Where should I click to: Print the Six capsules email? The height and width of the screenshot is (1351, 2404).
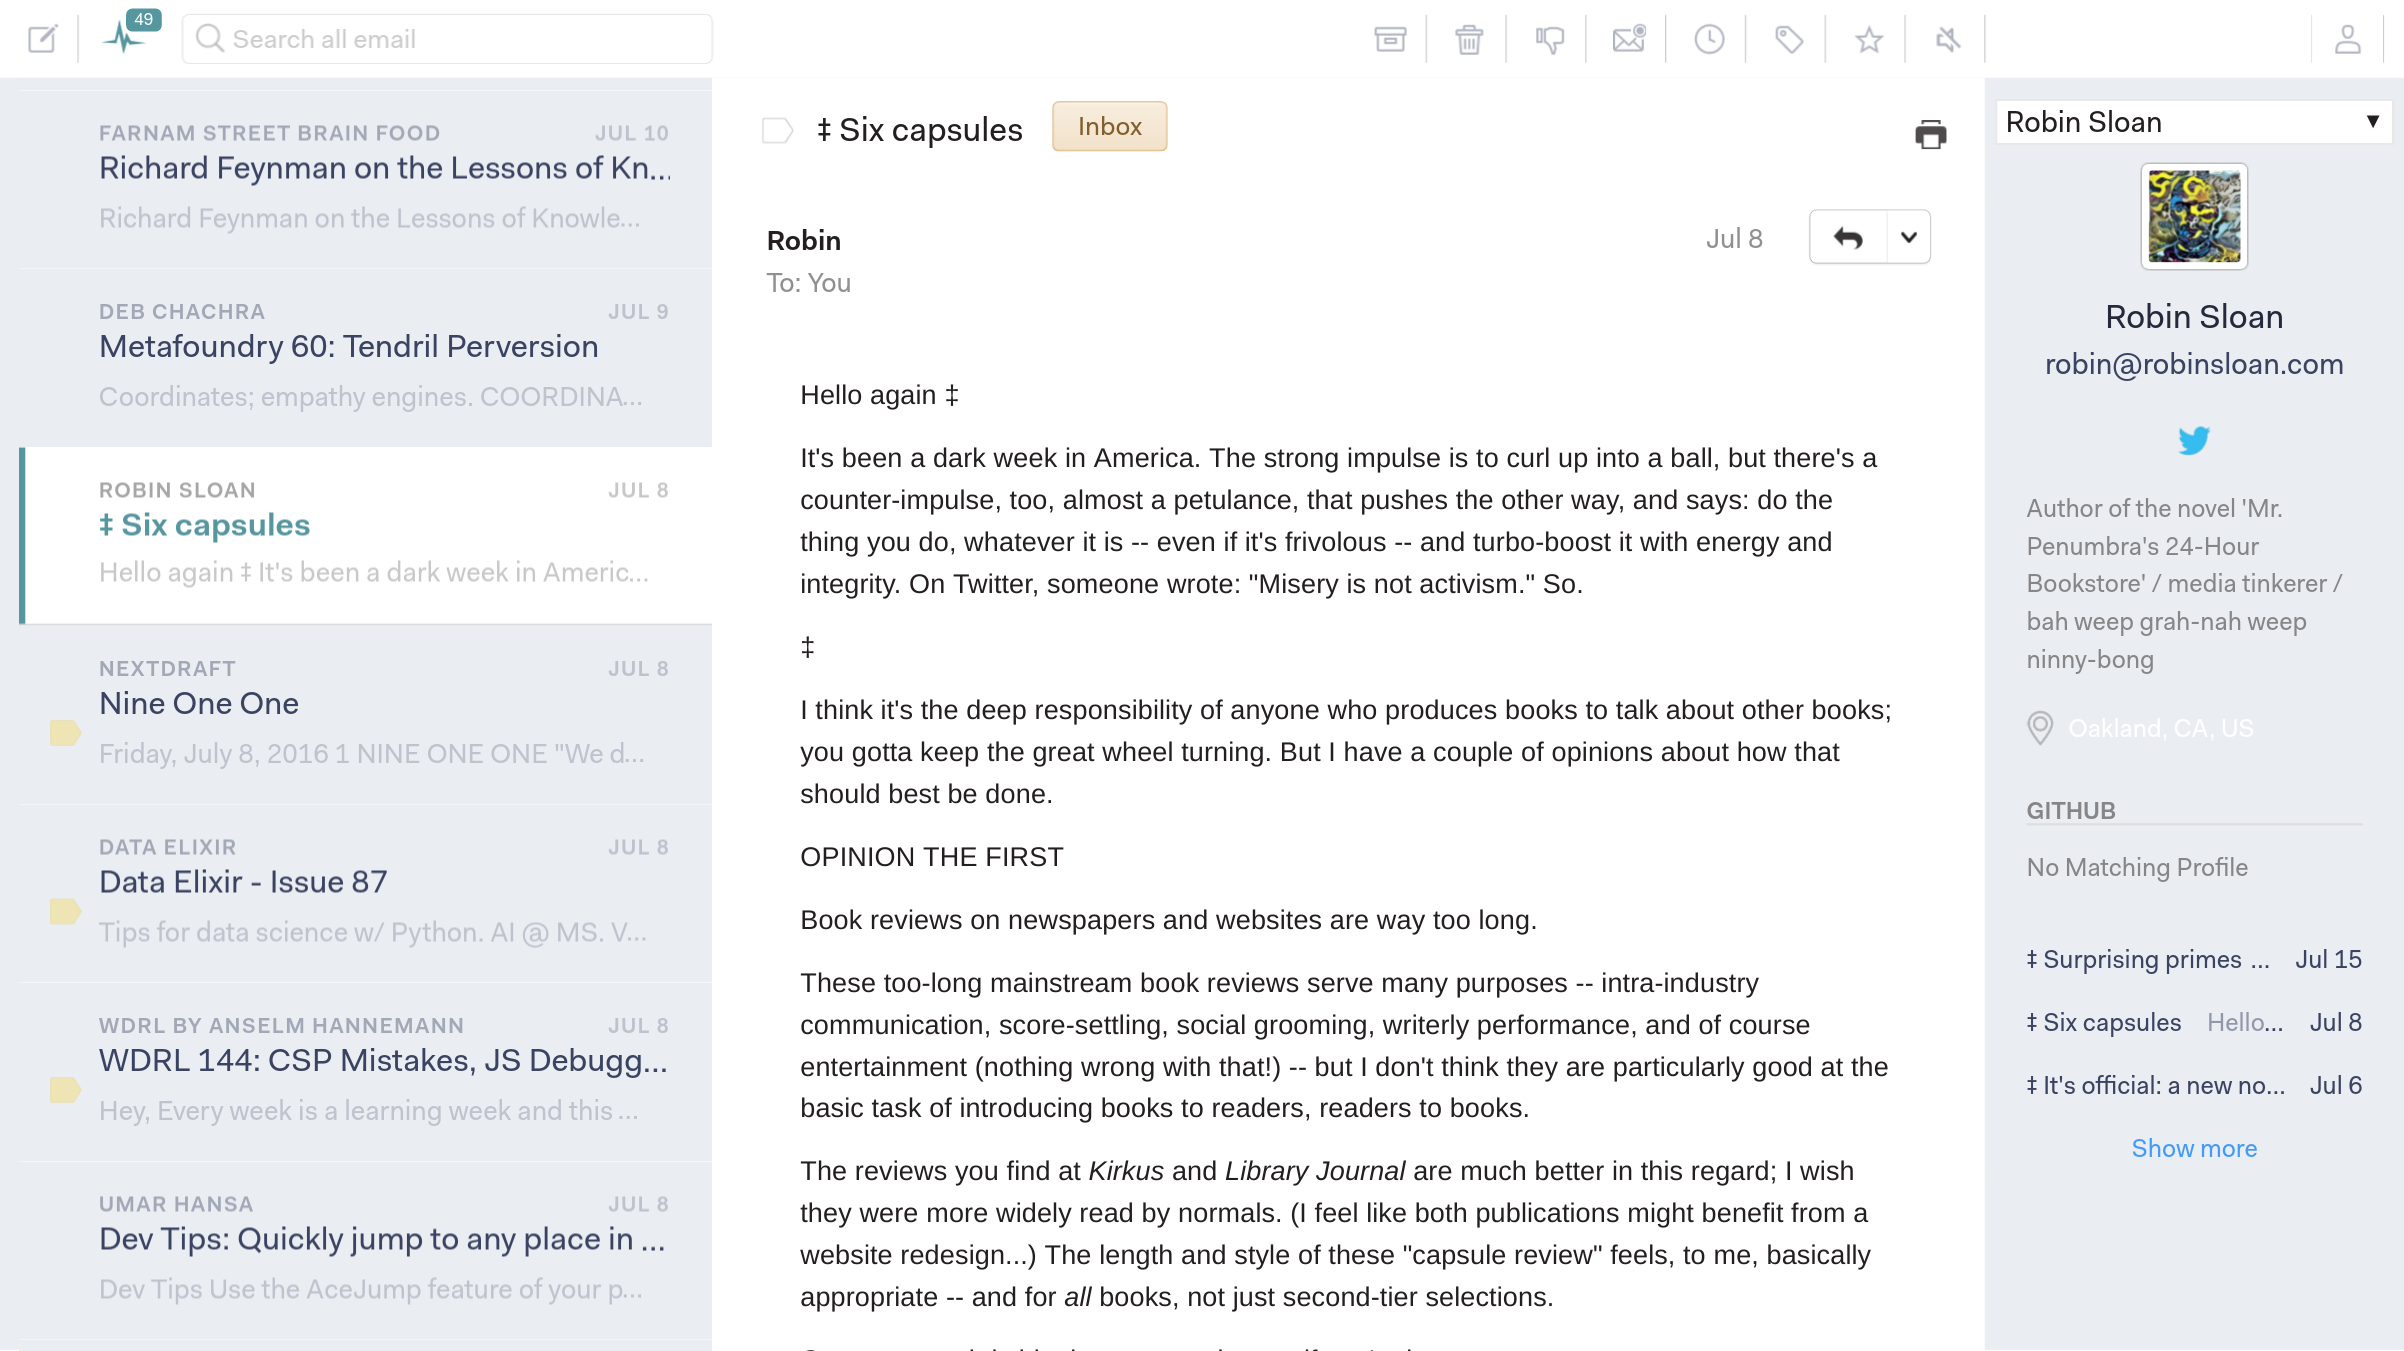(1930, 134)
